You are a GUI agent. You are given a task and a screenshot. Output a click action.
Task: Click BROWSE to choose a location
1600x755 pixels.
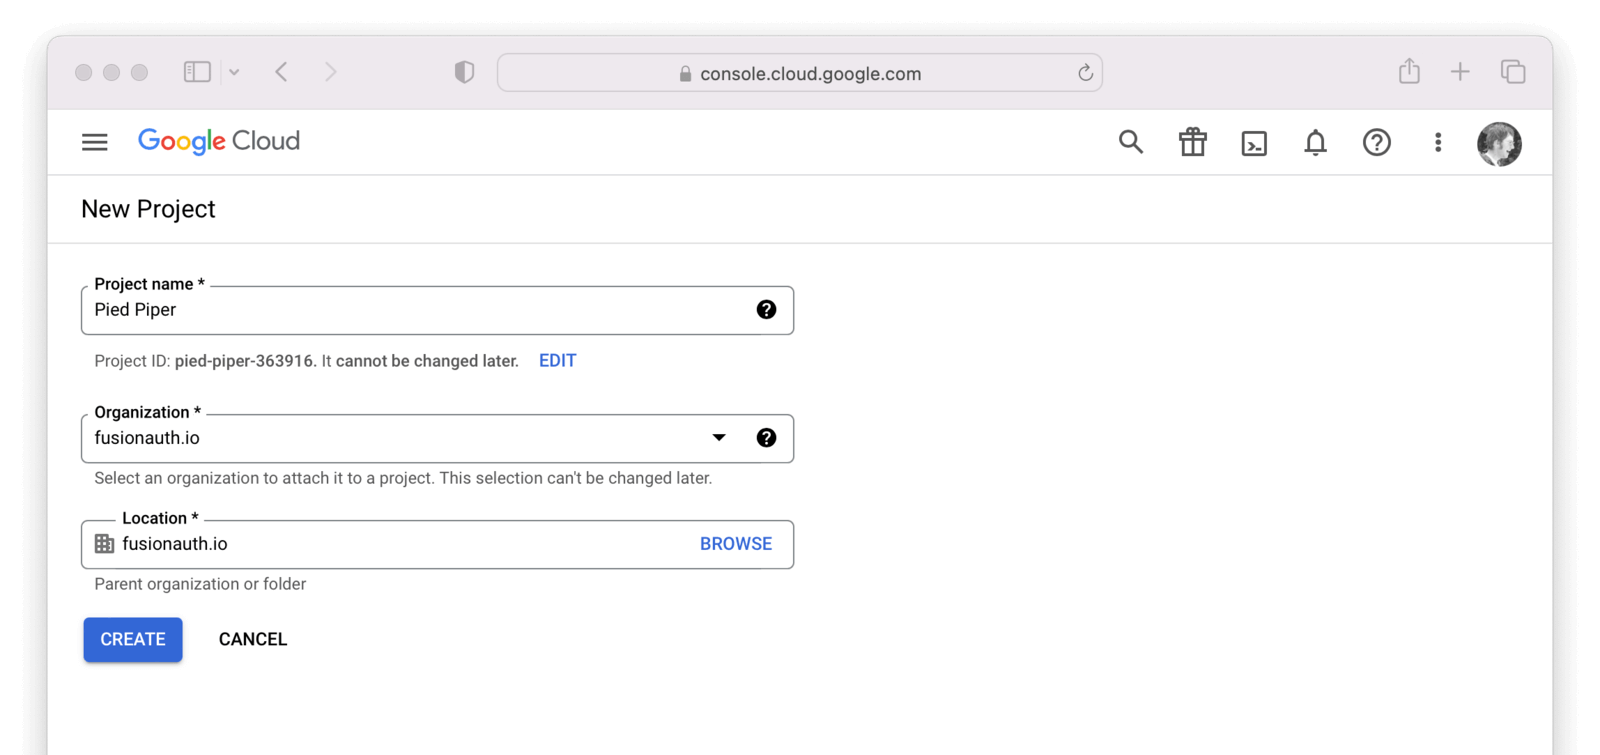pos(736,544)
